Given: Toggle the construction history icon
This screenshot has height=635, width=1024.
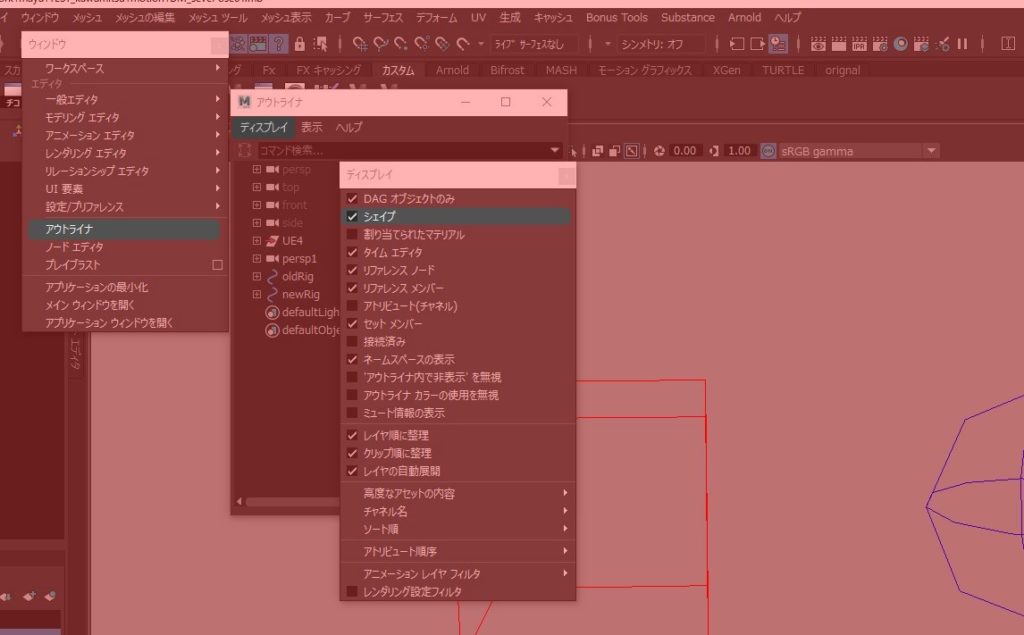Looking at the screenshot, I should click(778, 44).
